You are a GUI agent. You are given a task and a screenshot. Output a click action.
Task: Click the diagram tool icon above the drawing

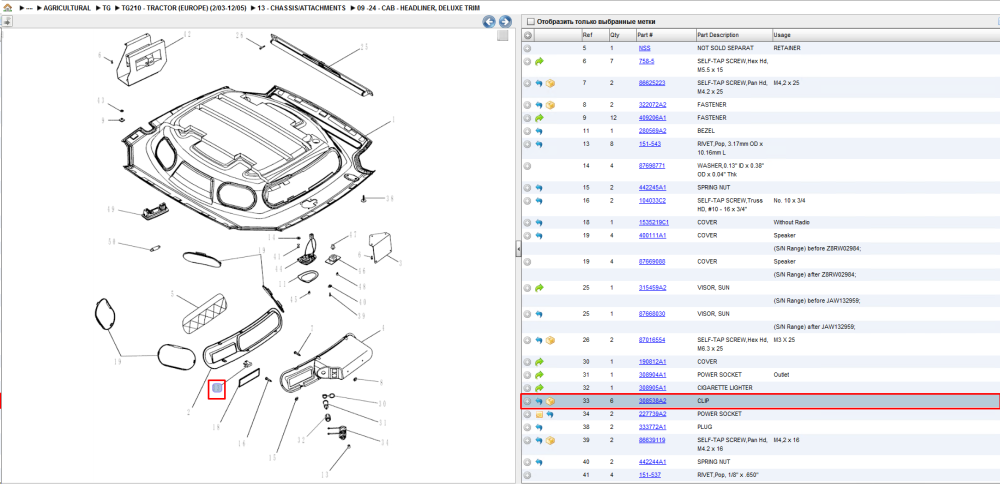pos(6,21)
